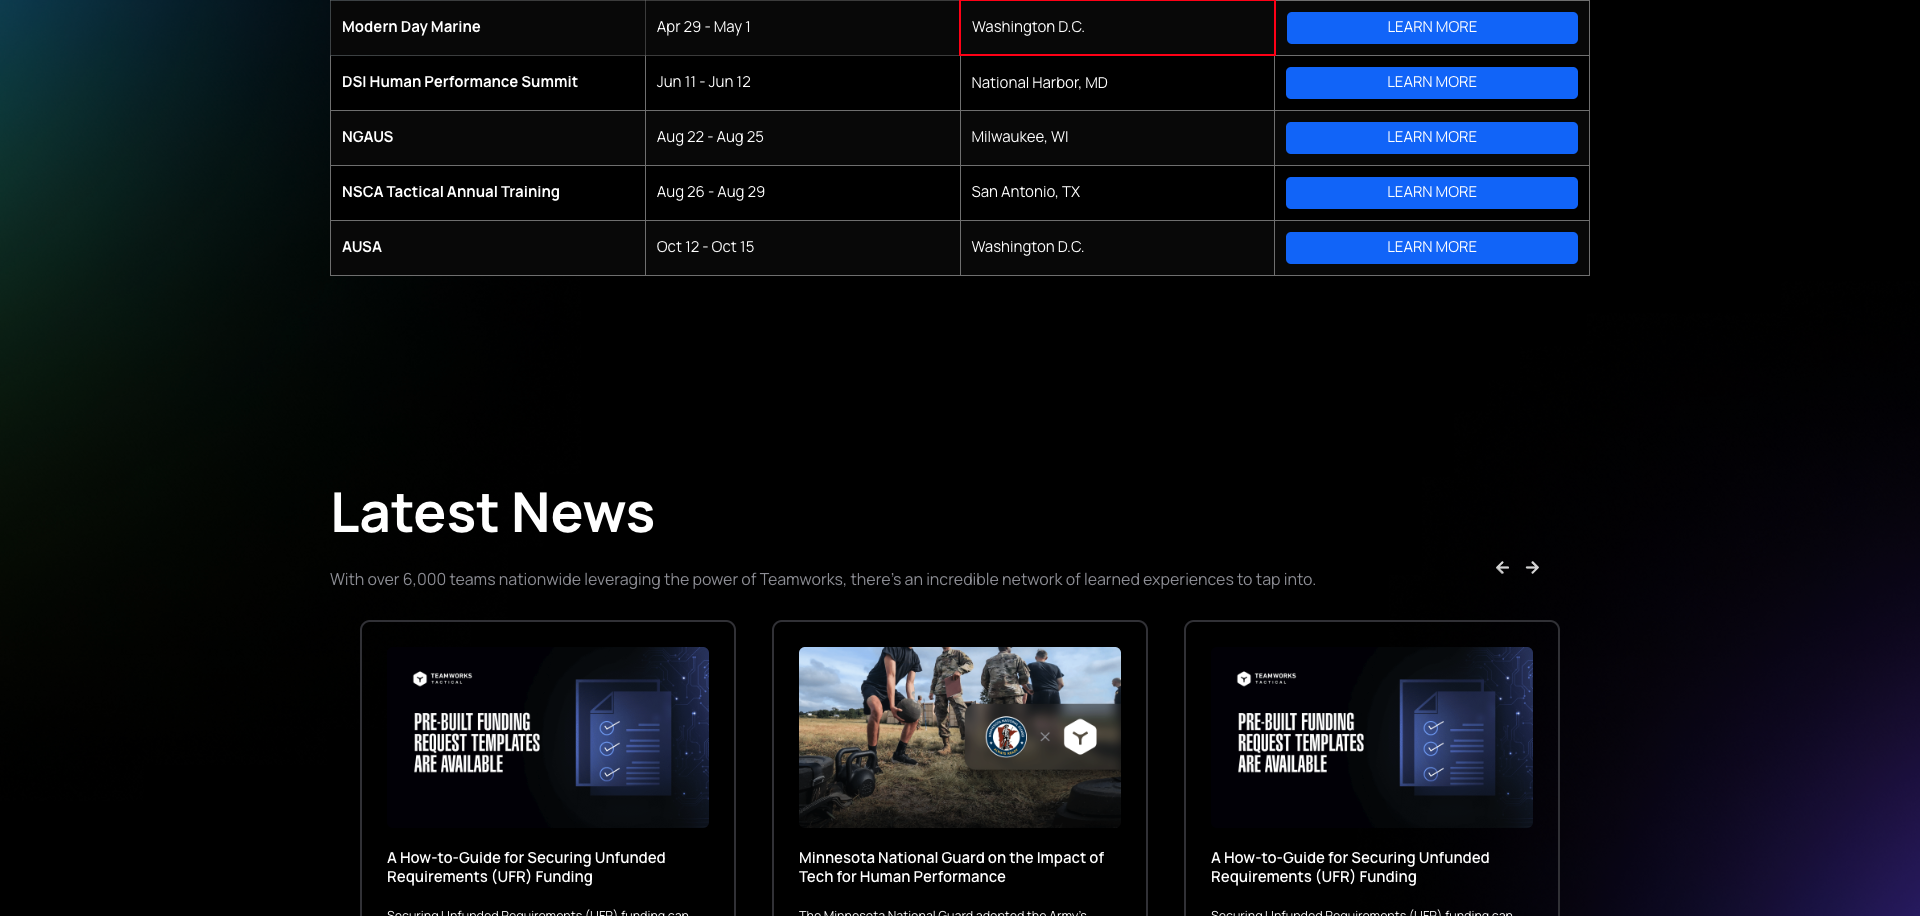Screen dimensions: 1920x916
Task: Click the Latest News heading
Action: (492, 512)
